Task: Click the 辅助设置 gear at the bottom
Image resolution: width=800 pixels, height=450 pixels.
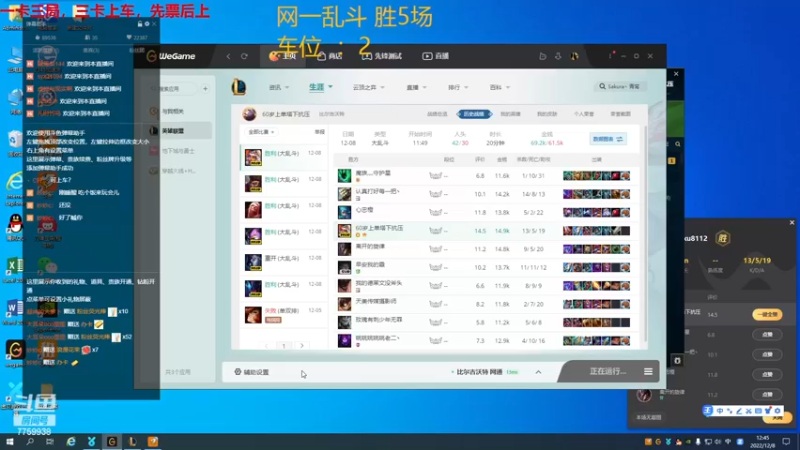Action: [238, 372]
